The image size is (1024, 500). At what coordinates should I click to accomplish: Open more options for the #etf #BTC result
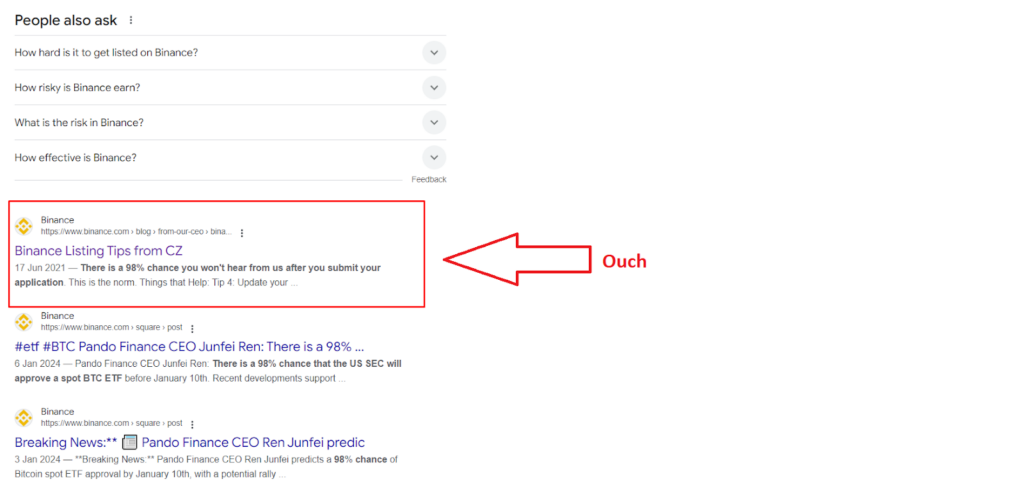[x=192, y=328]
